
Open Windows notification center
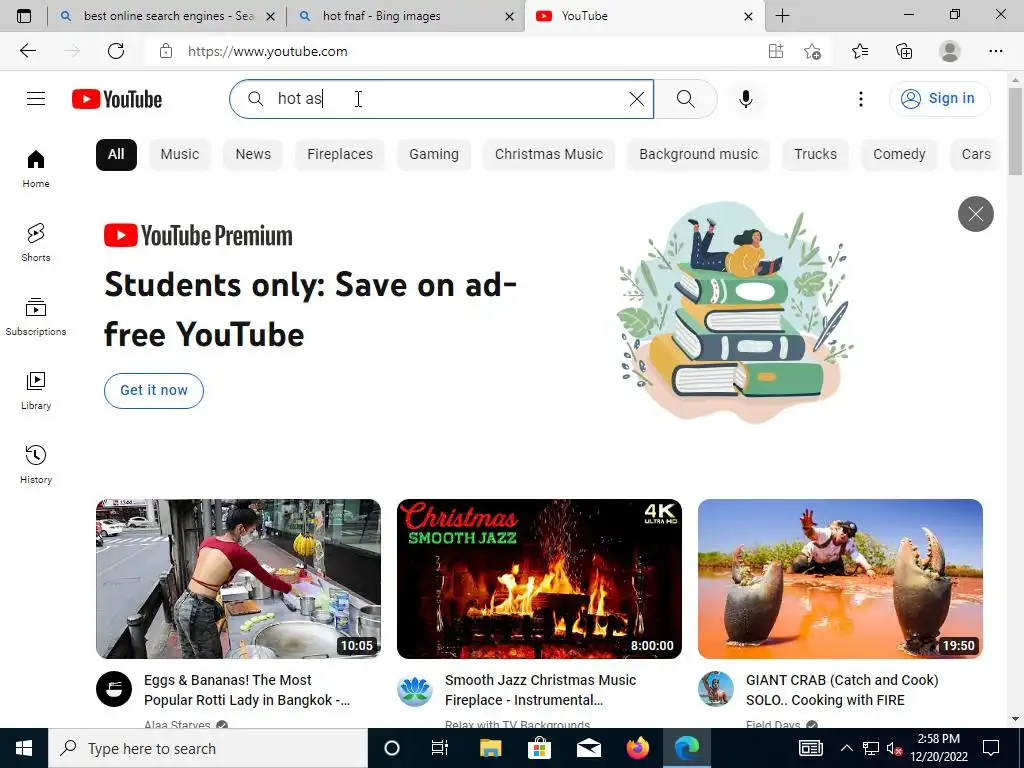click(x=991, y=748)
